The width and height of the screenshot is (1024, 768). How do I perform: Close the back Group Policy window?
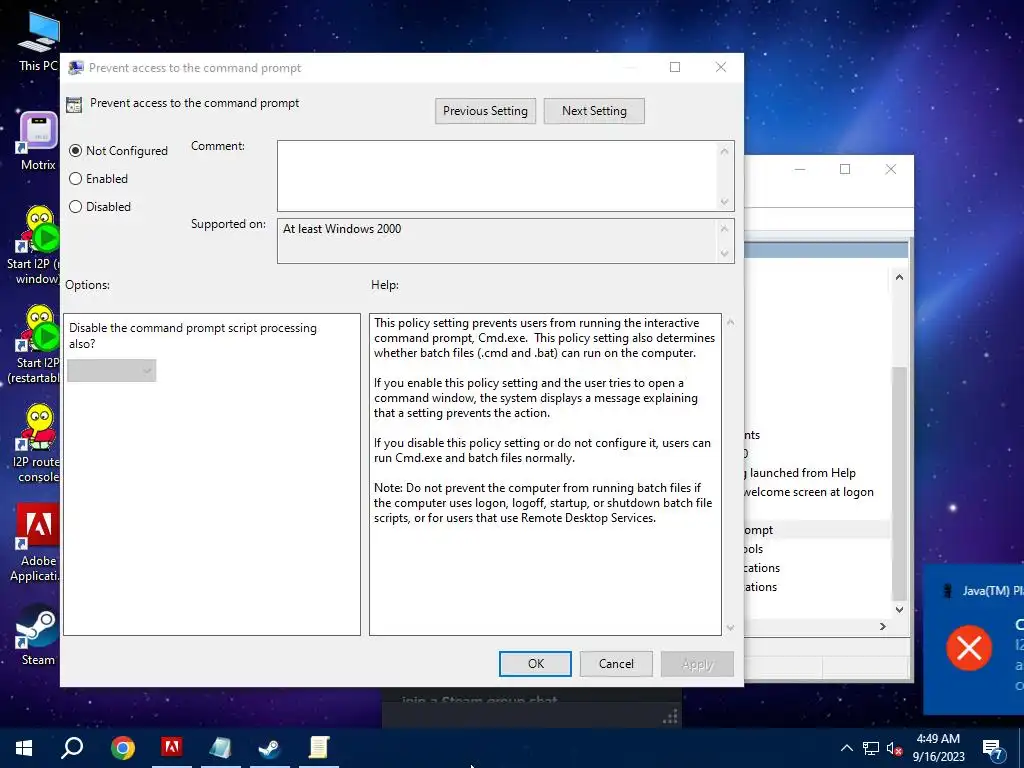[x=891, y=169]
